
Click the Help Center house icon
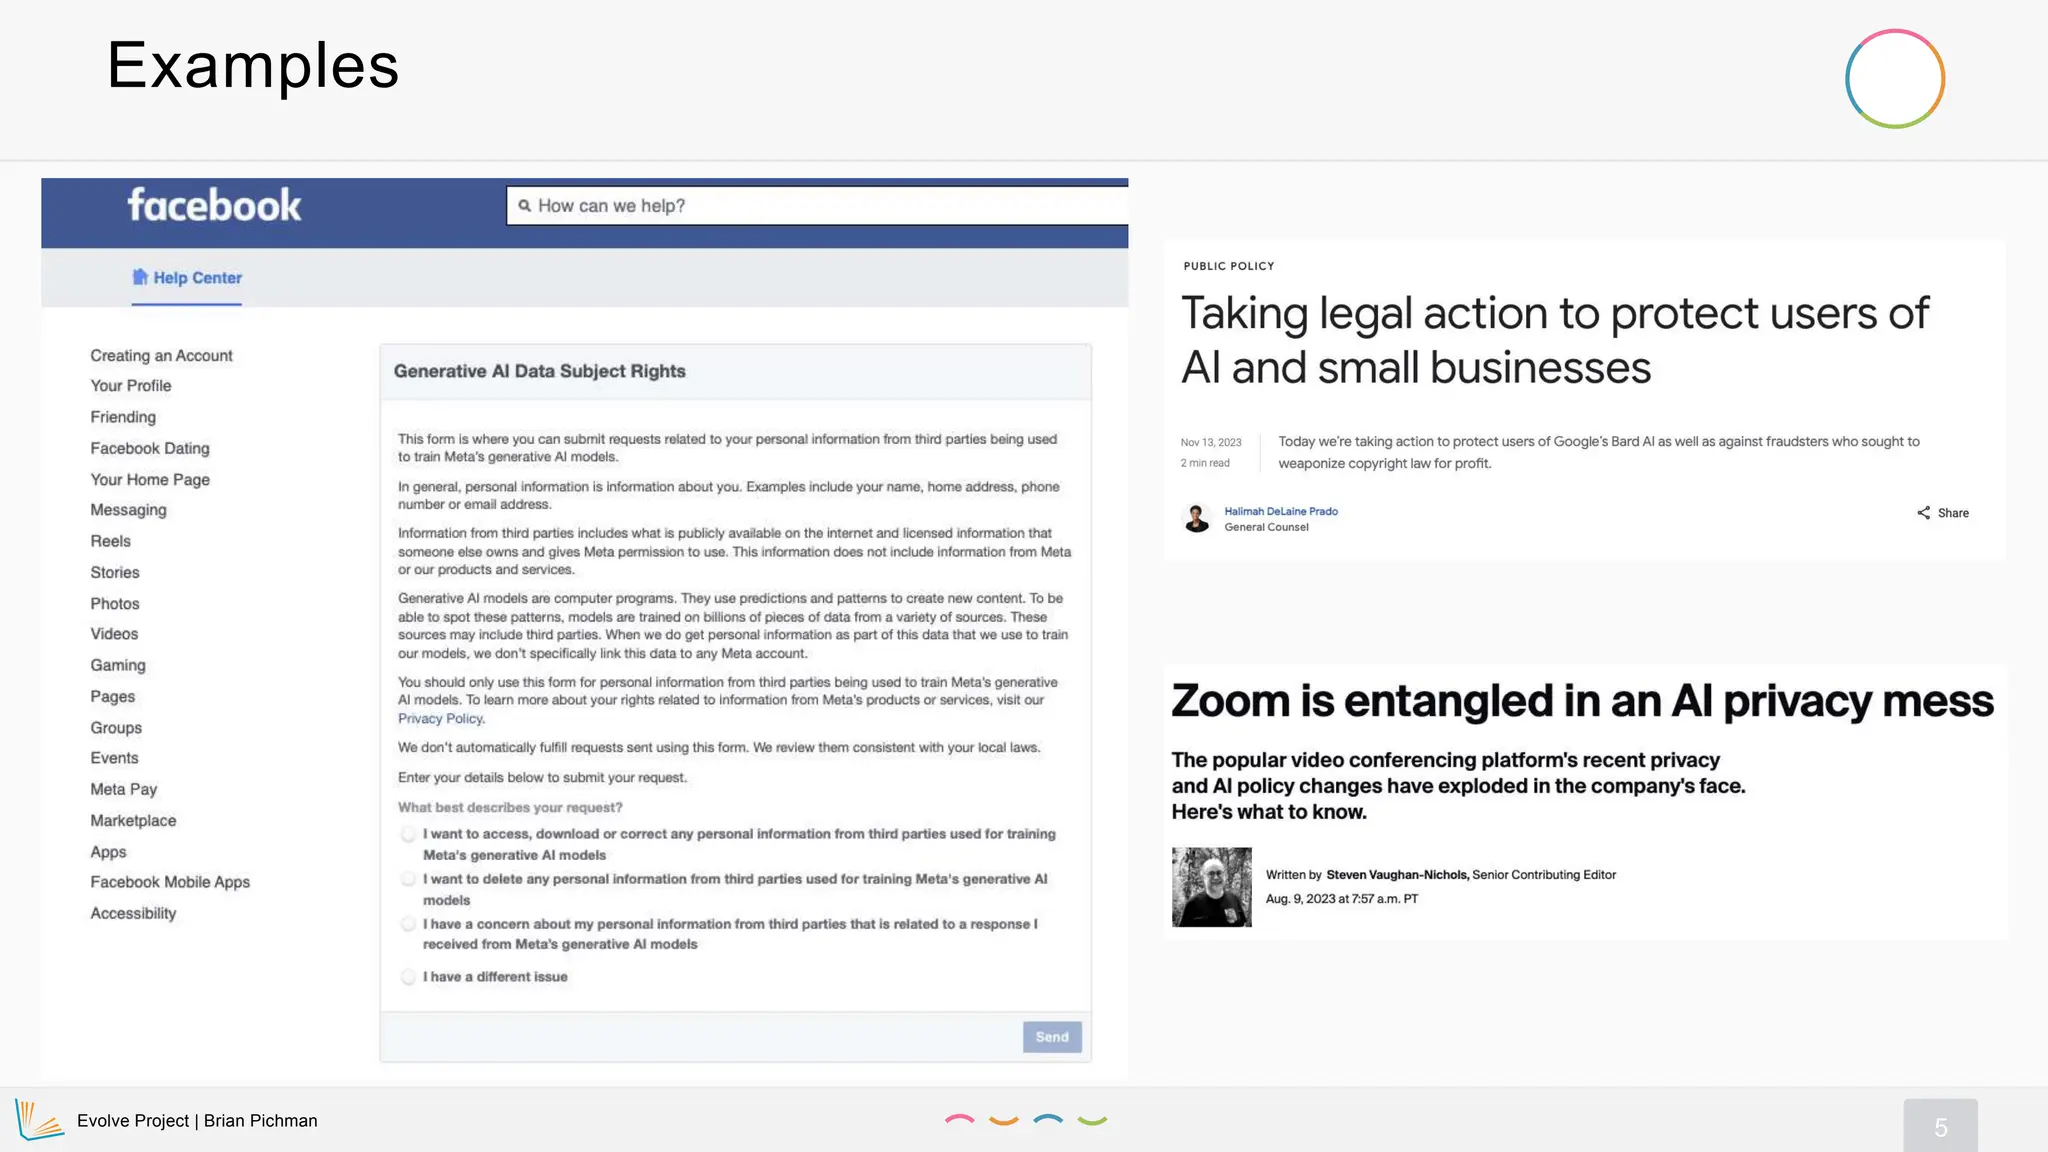point(140,277)
